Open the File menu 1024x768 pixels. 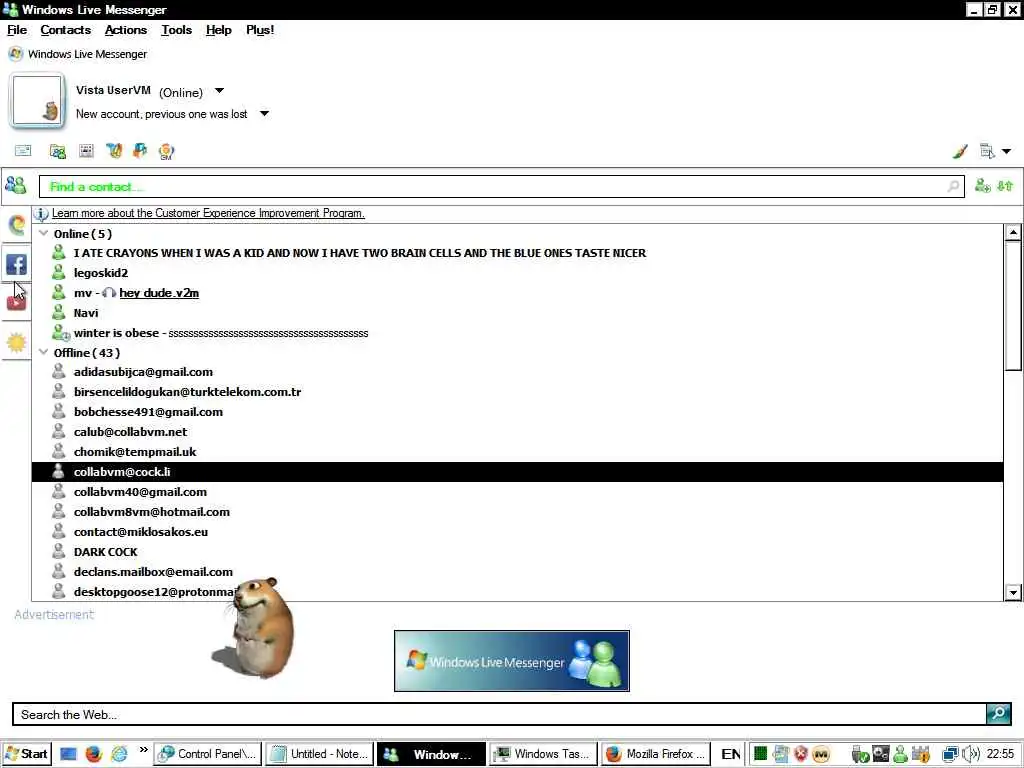[x=17, y=30]
